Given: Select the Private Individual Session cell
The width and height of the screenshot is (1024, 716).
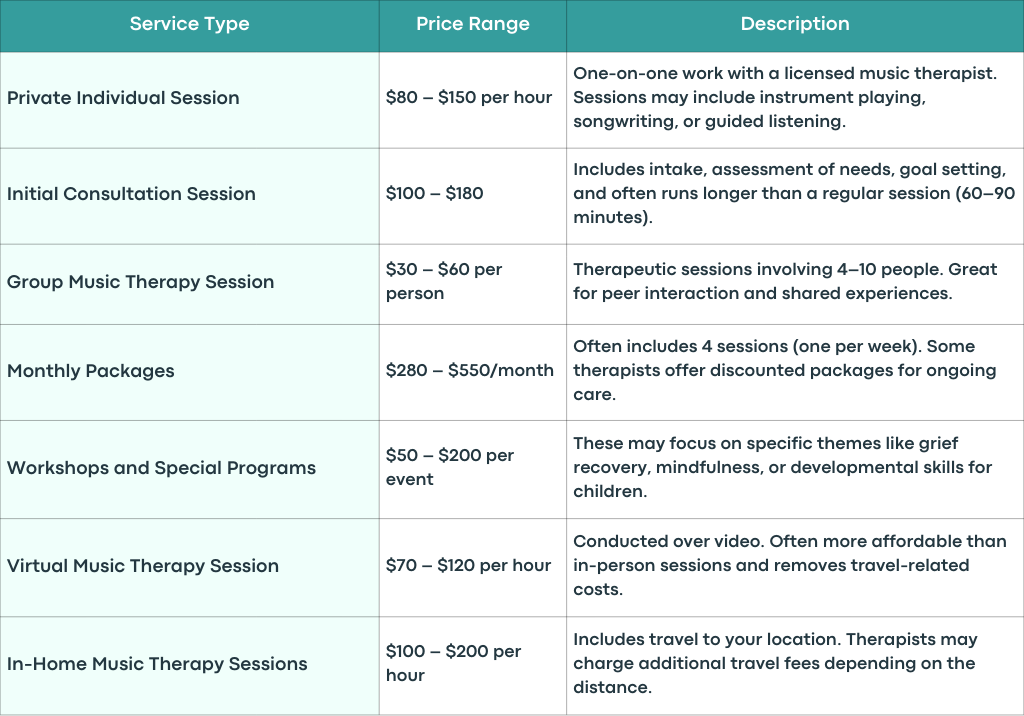Looking at the screenshot, I should pyautogui.click(x=189, y=100).
